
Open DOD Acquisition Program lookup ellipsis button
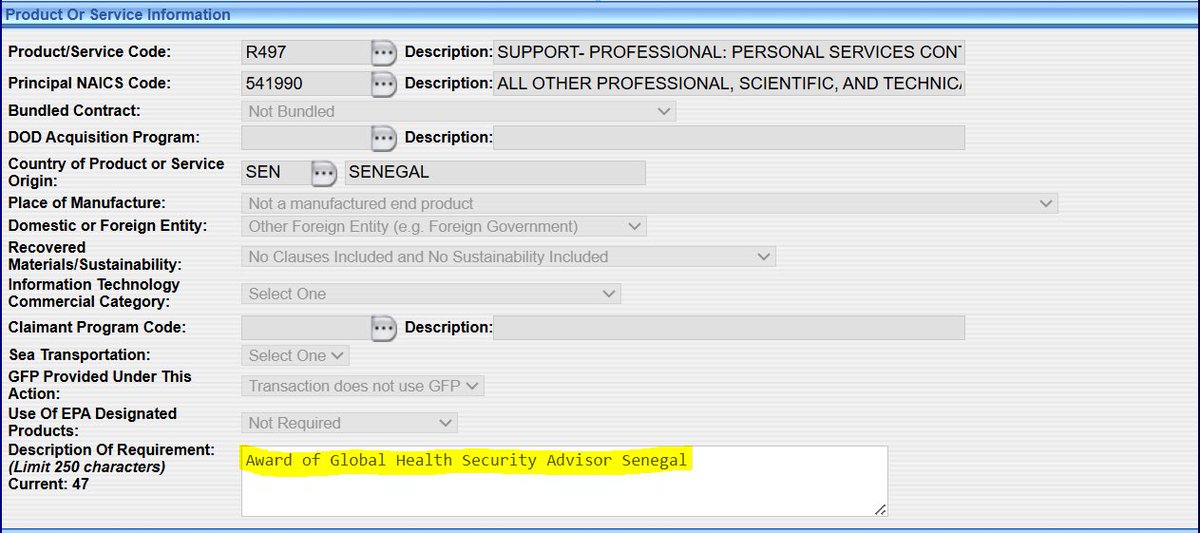pos(384,137)
